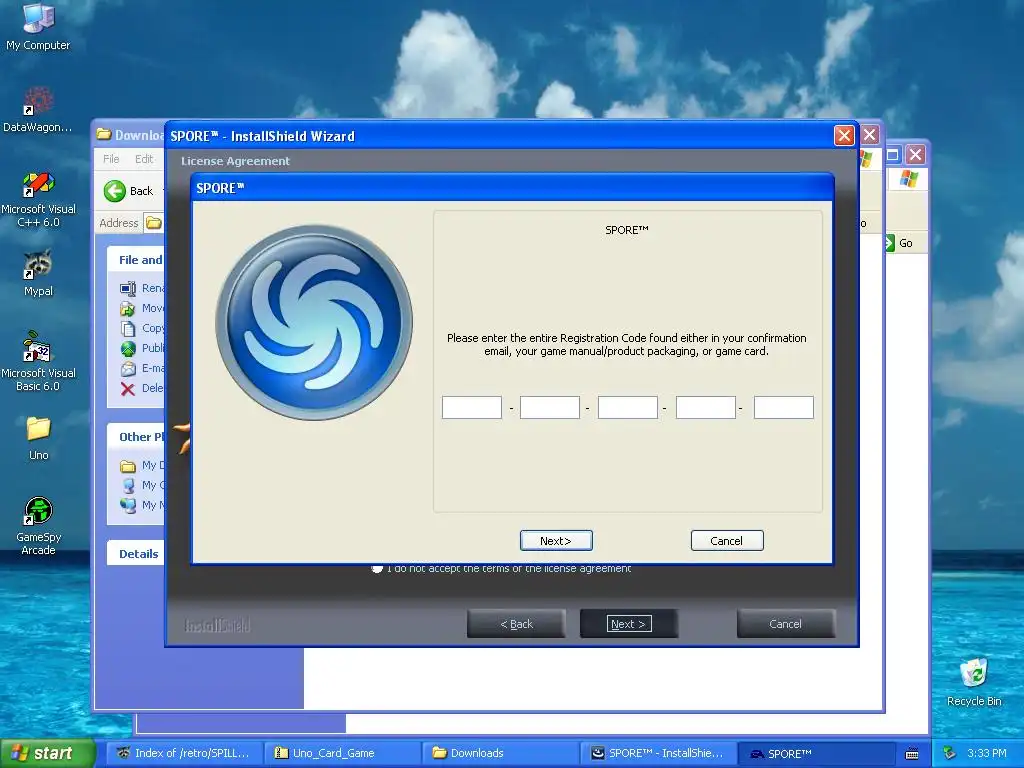1024x768 pixels.
Task: Click the third registration code field
Action: click(x=628, y=408)
